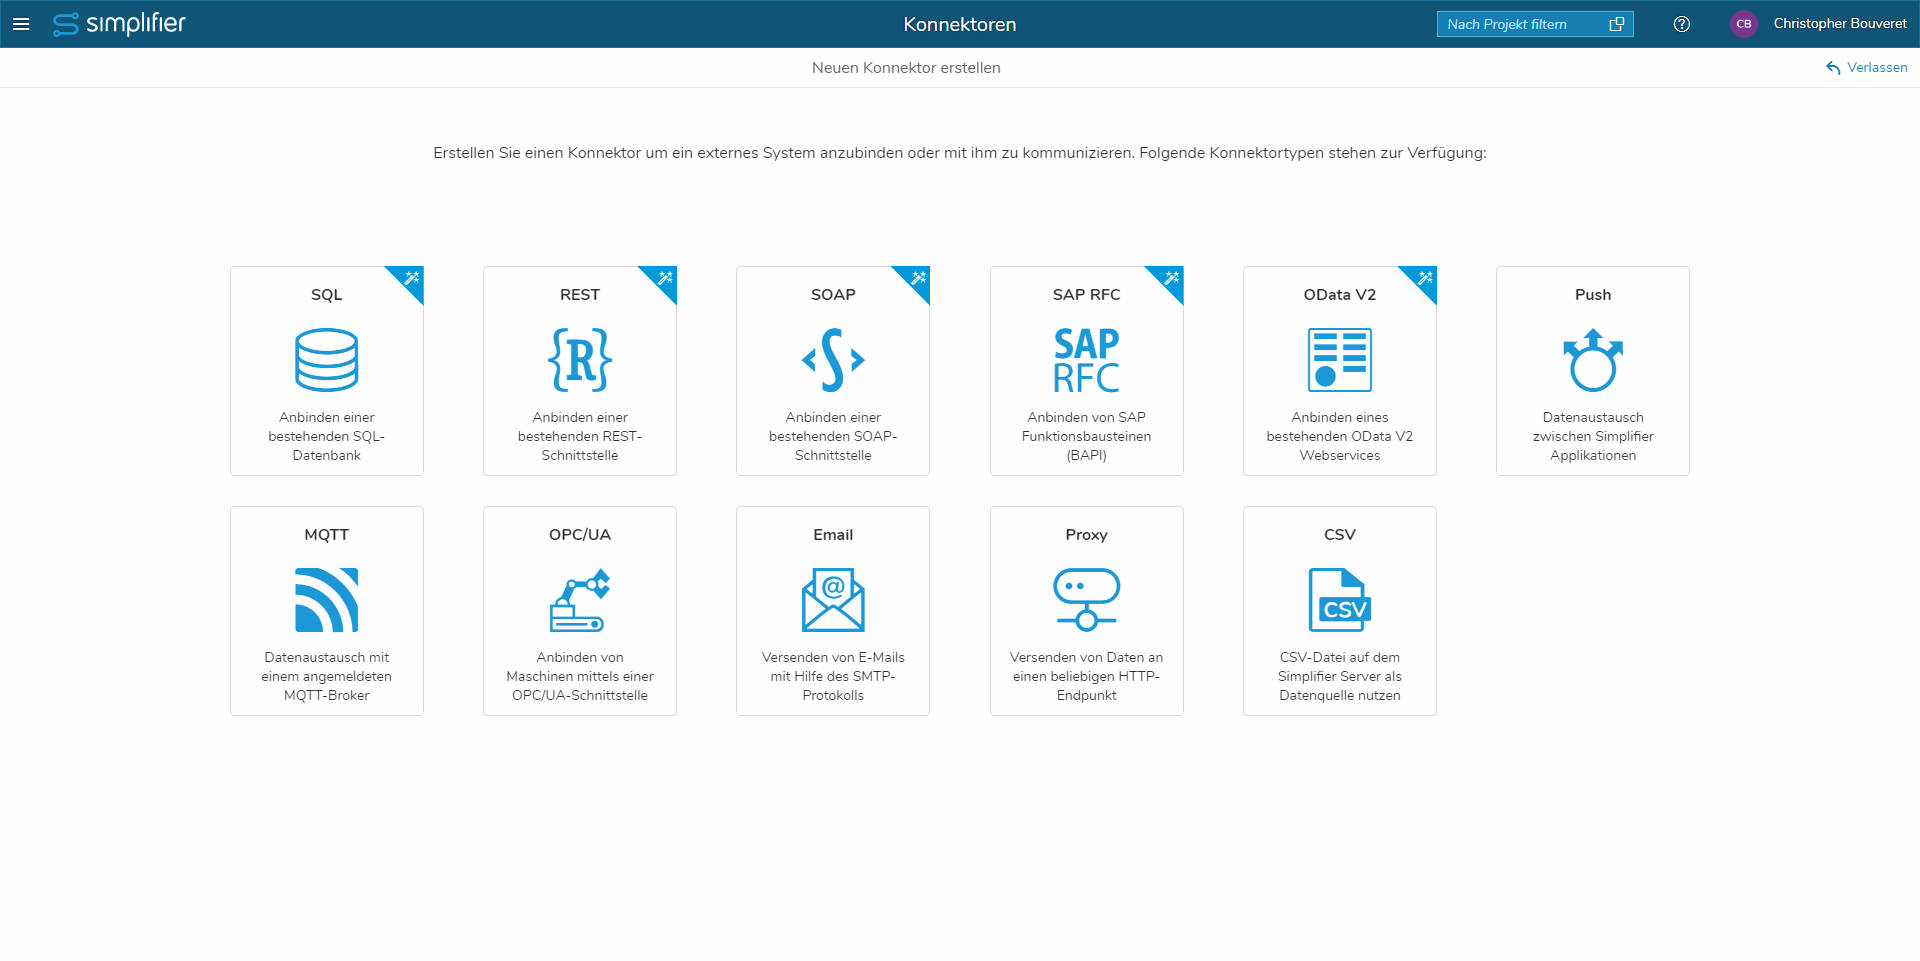1920x961 pixels.
Task: Click the REST connector icon
Action: pos(579,361)
